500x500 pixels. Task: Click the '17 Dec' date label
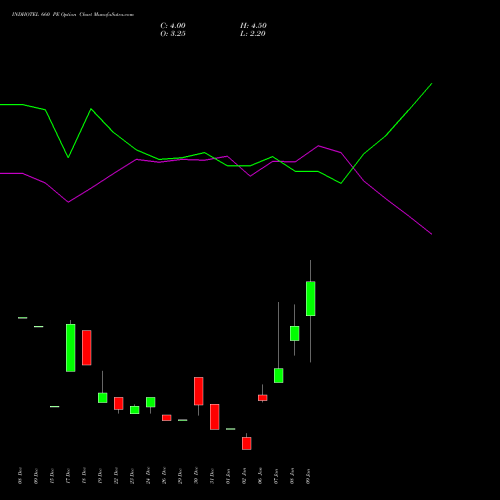(68, 476)
